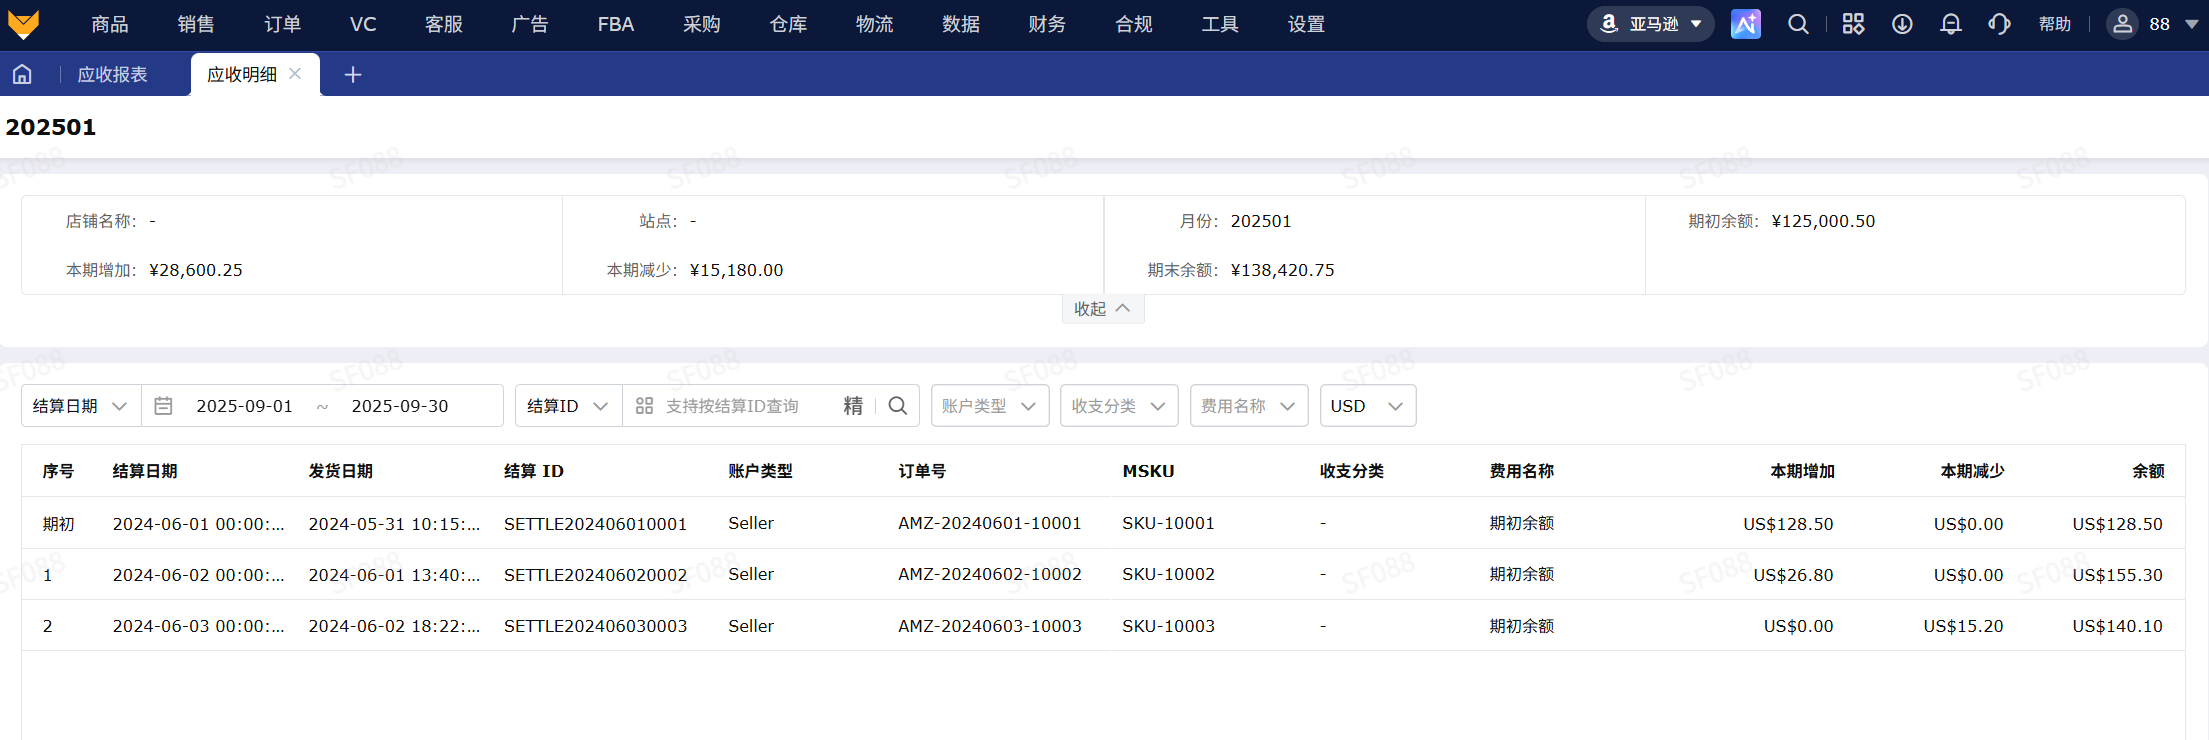Collapse summary panel with 收起
The width and height of the screenshot is (2209, 740).
pos(1102,309)
